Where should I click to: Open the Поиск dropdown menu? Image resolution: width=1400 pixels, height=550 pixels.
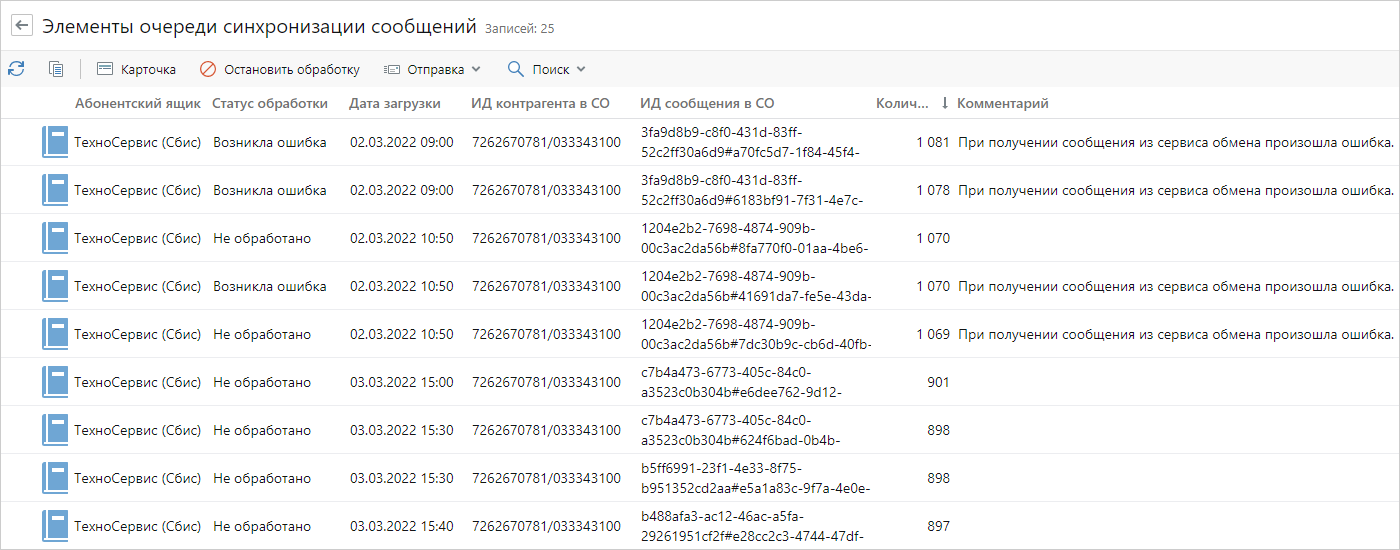[546, 69]
